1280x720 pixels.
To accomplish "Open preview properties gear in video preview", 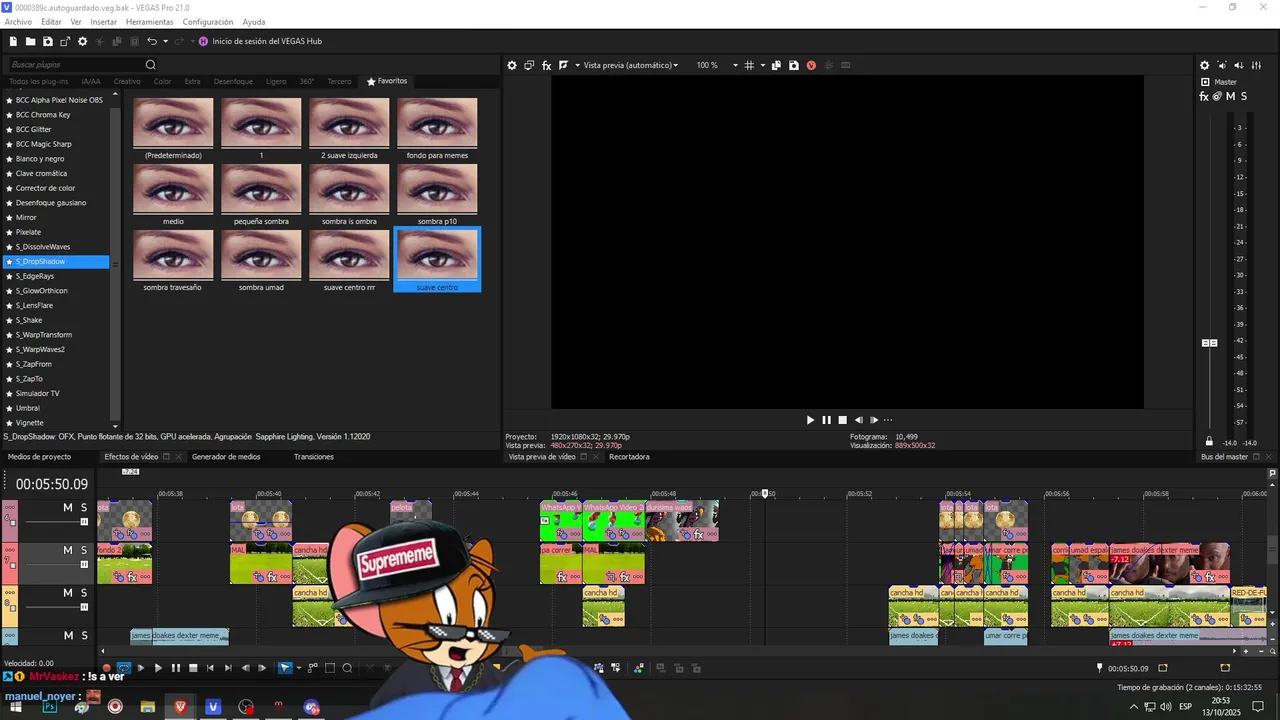I will (x=512, y=65).
